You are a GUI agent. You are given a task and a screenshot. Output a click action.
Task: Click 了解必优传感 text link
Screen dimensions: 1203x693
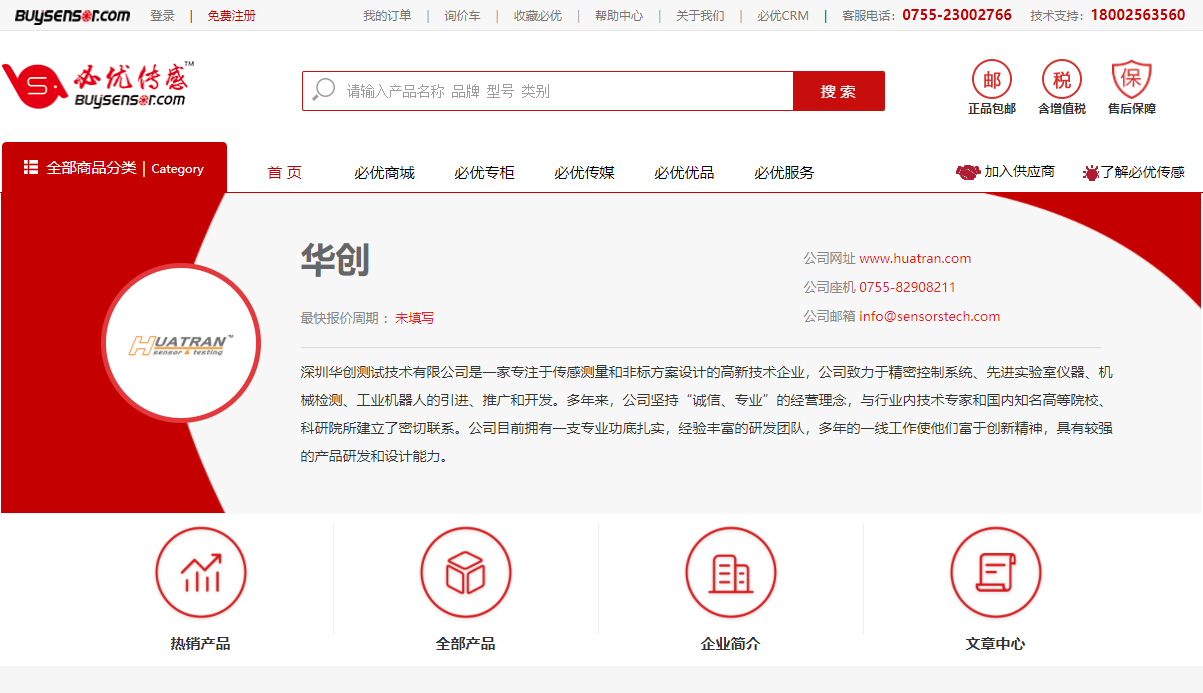(1143, 172)
